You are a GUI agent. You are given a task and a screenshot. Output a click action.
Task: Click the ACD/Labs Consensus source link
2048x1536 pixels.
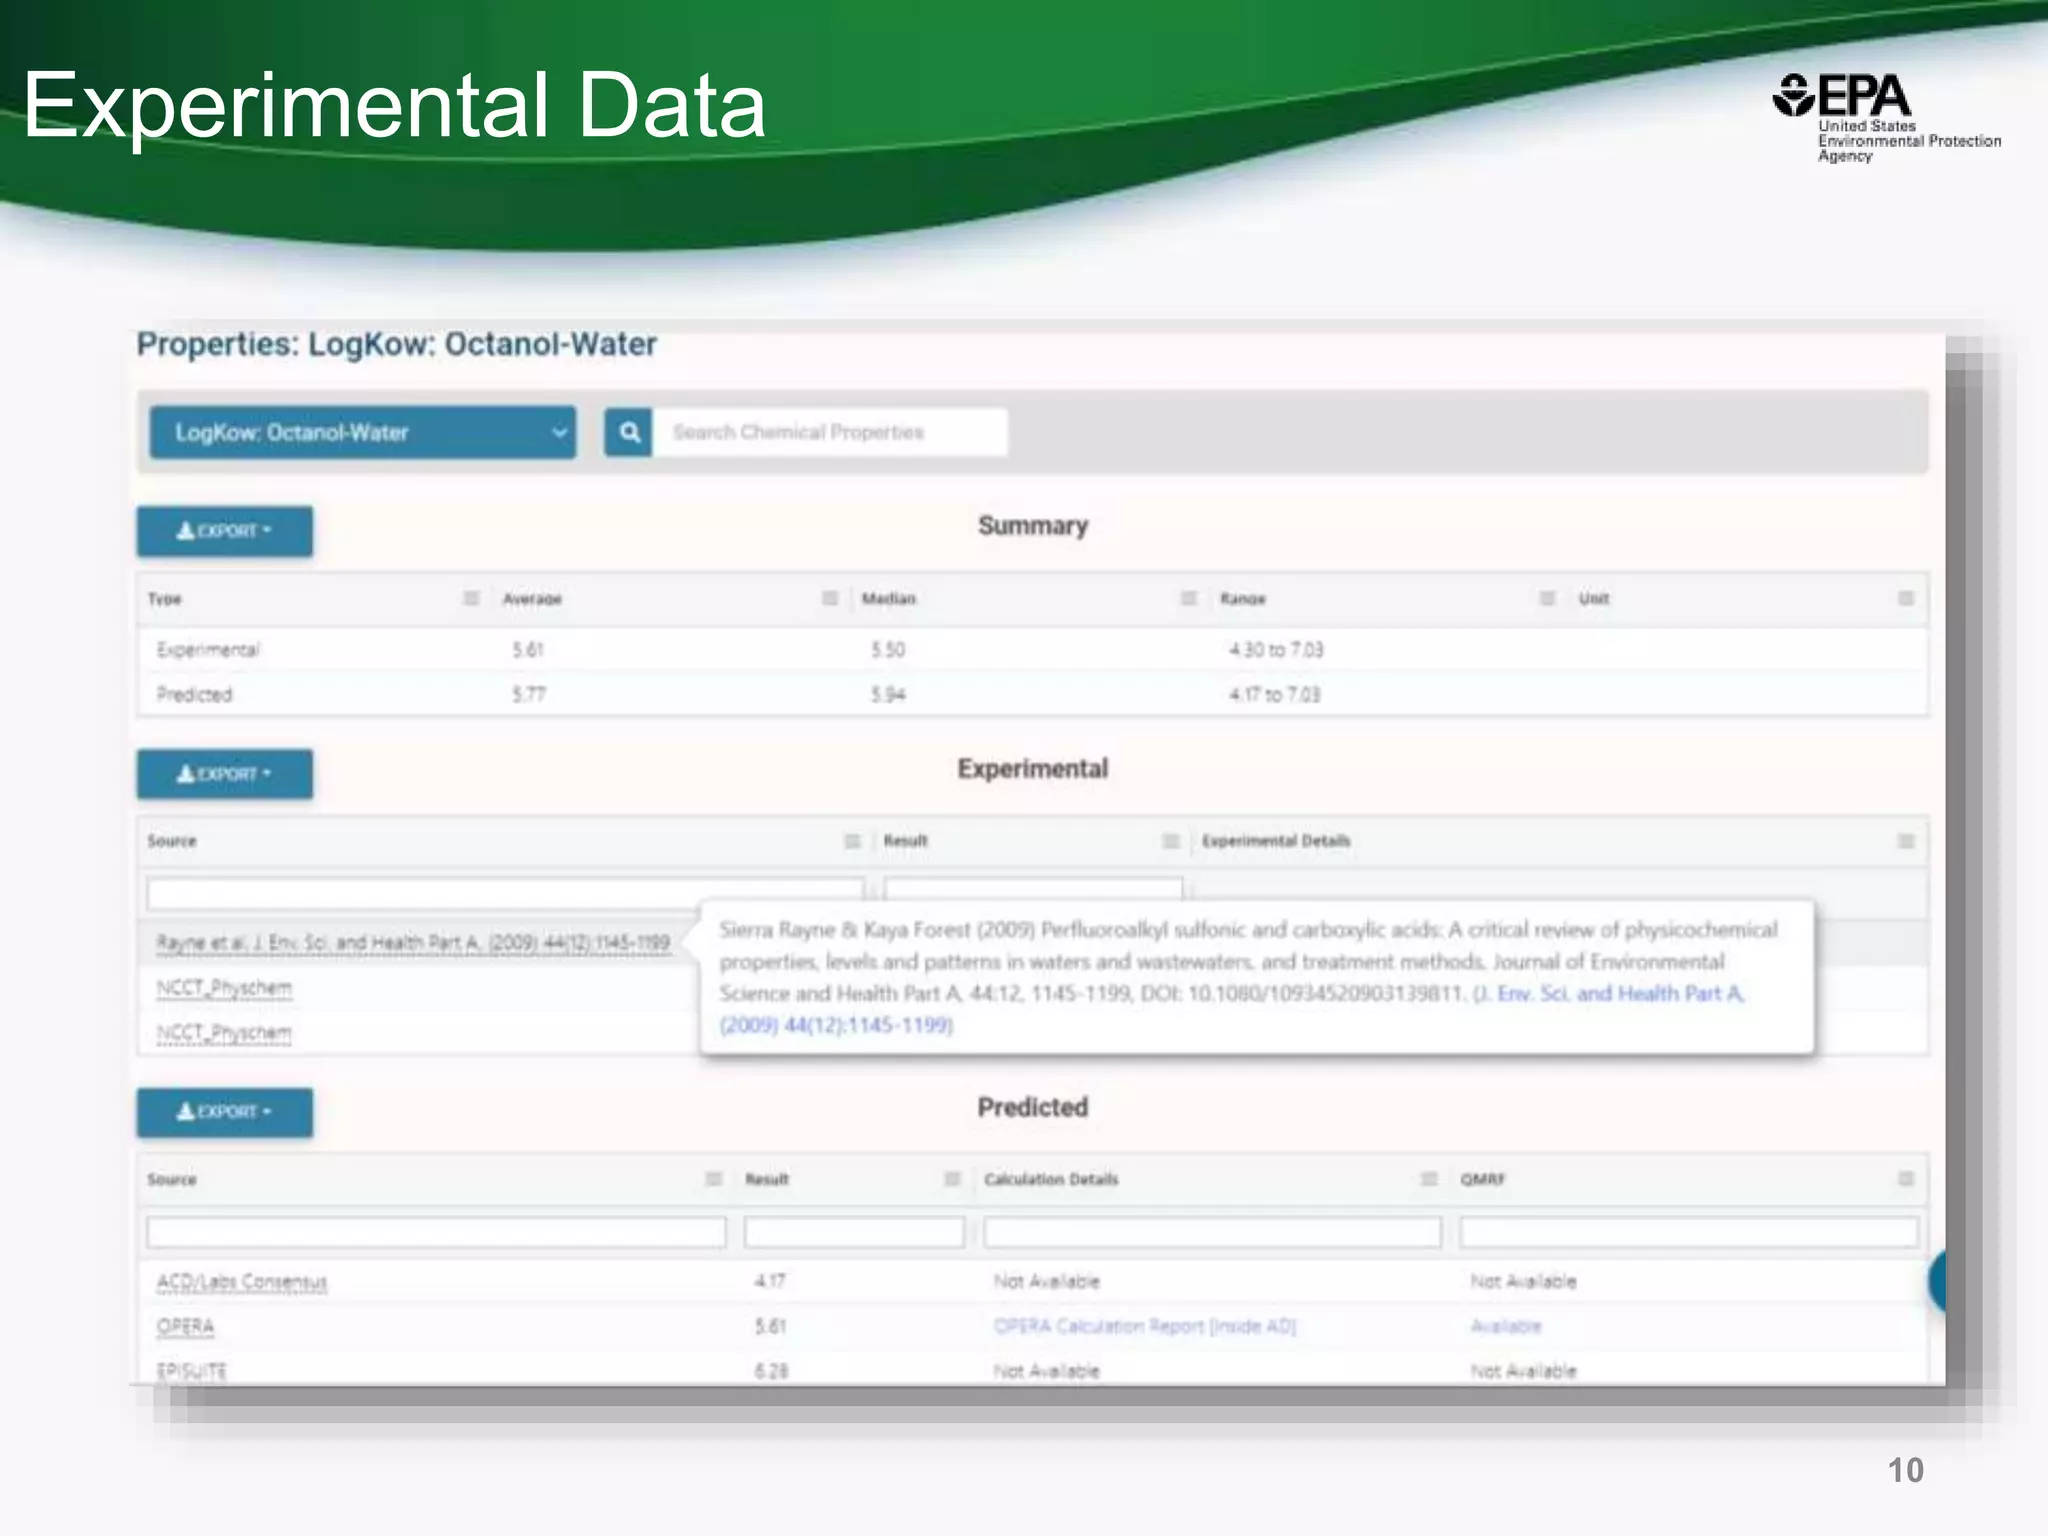coord(242,1282)
